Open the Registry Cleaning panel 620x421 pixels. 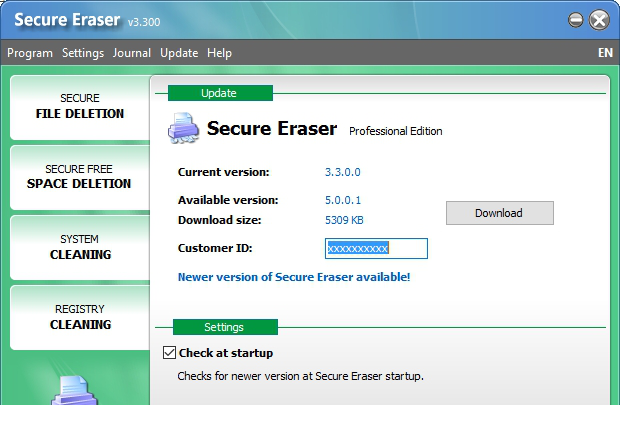click(80, 317)
